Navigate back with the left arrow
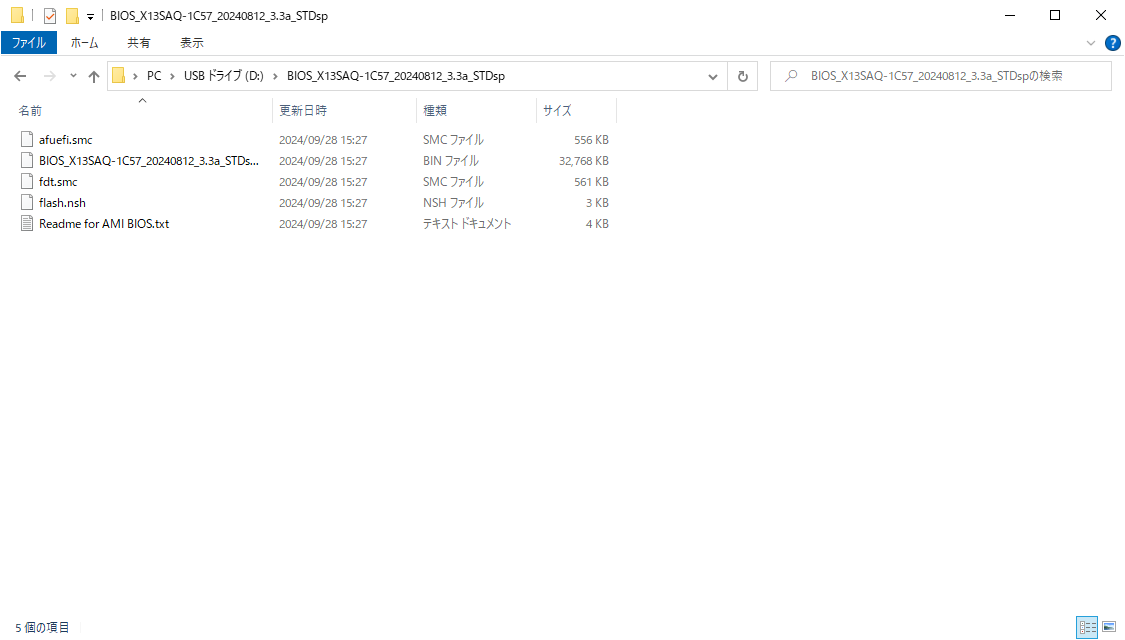The height and width of the screenshot is (640, 1125). [20, 76]
